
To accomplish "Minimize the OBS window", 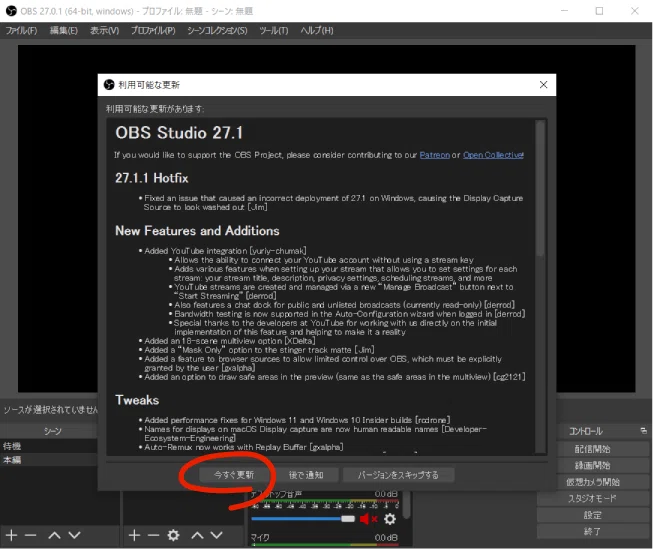I will coord(564,11).
